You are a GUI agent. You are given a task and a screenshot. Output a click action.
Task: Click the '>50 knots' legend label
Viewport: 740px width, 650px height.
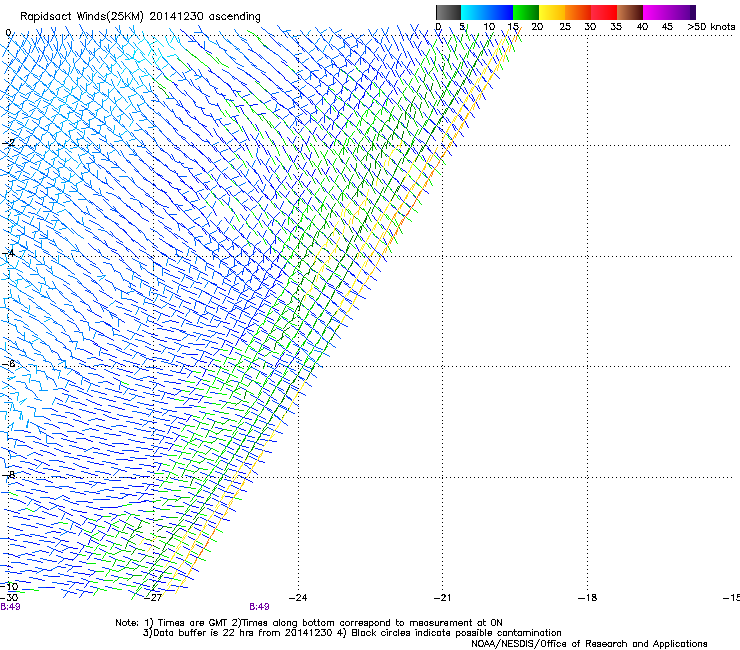(x=711, y=27)
